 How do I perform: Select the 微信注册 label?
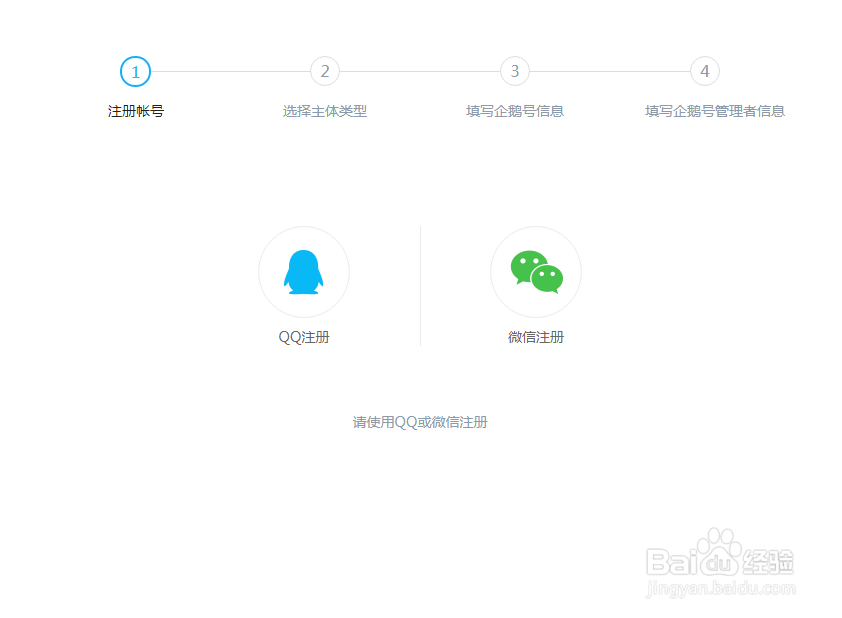pos(536,337)
